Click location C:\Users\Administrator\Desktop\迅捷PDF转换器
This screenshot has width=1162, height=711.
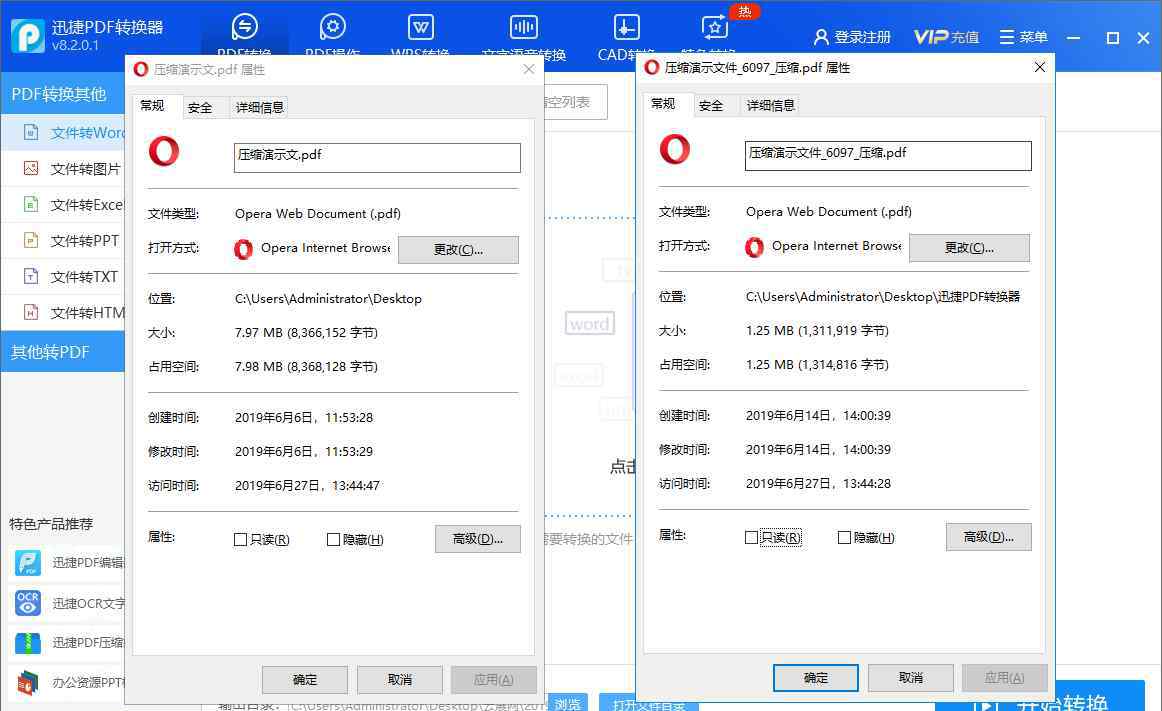[883, 297]
